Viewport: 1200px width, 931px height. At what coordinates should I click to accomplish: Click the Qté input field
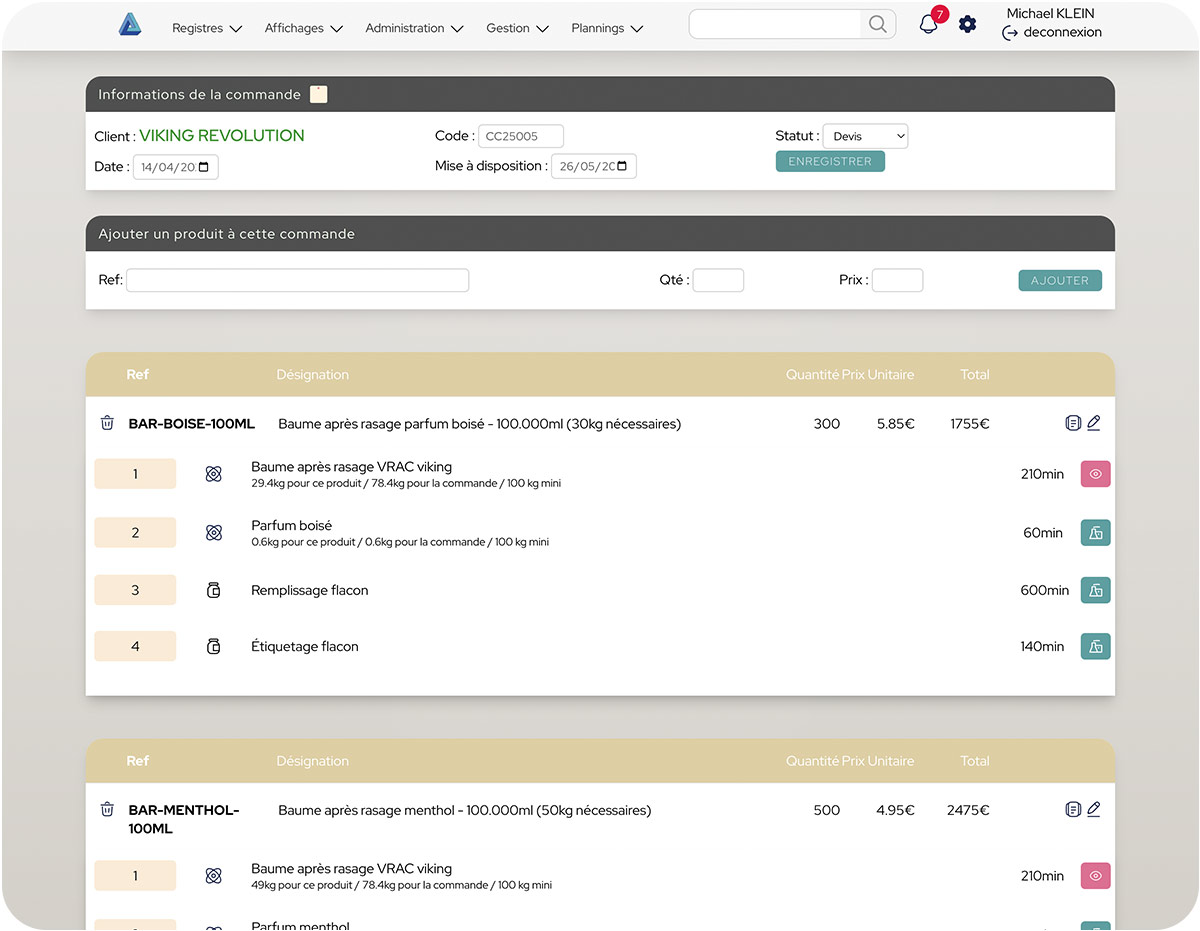718,280
